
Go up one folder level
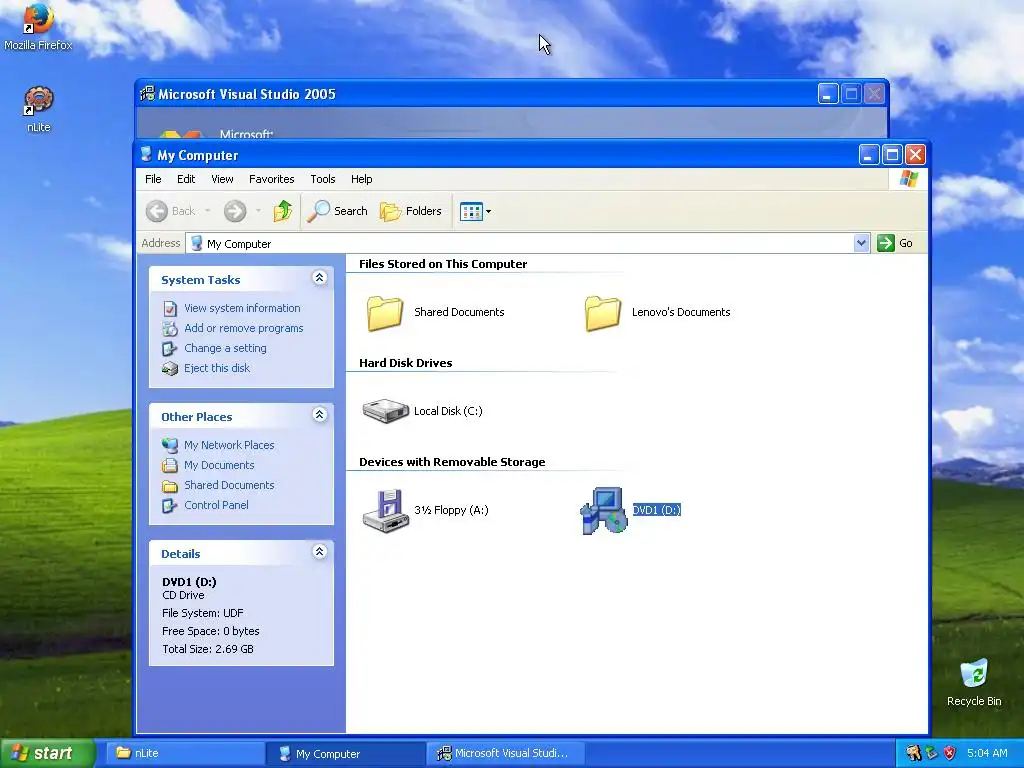pyautogui.click(x=282, y=211)
